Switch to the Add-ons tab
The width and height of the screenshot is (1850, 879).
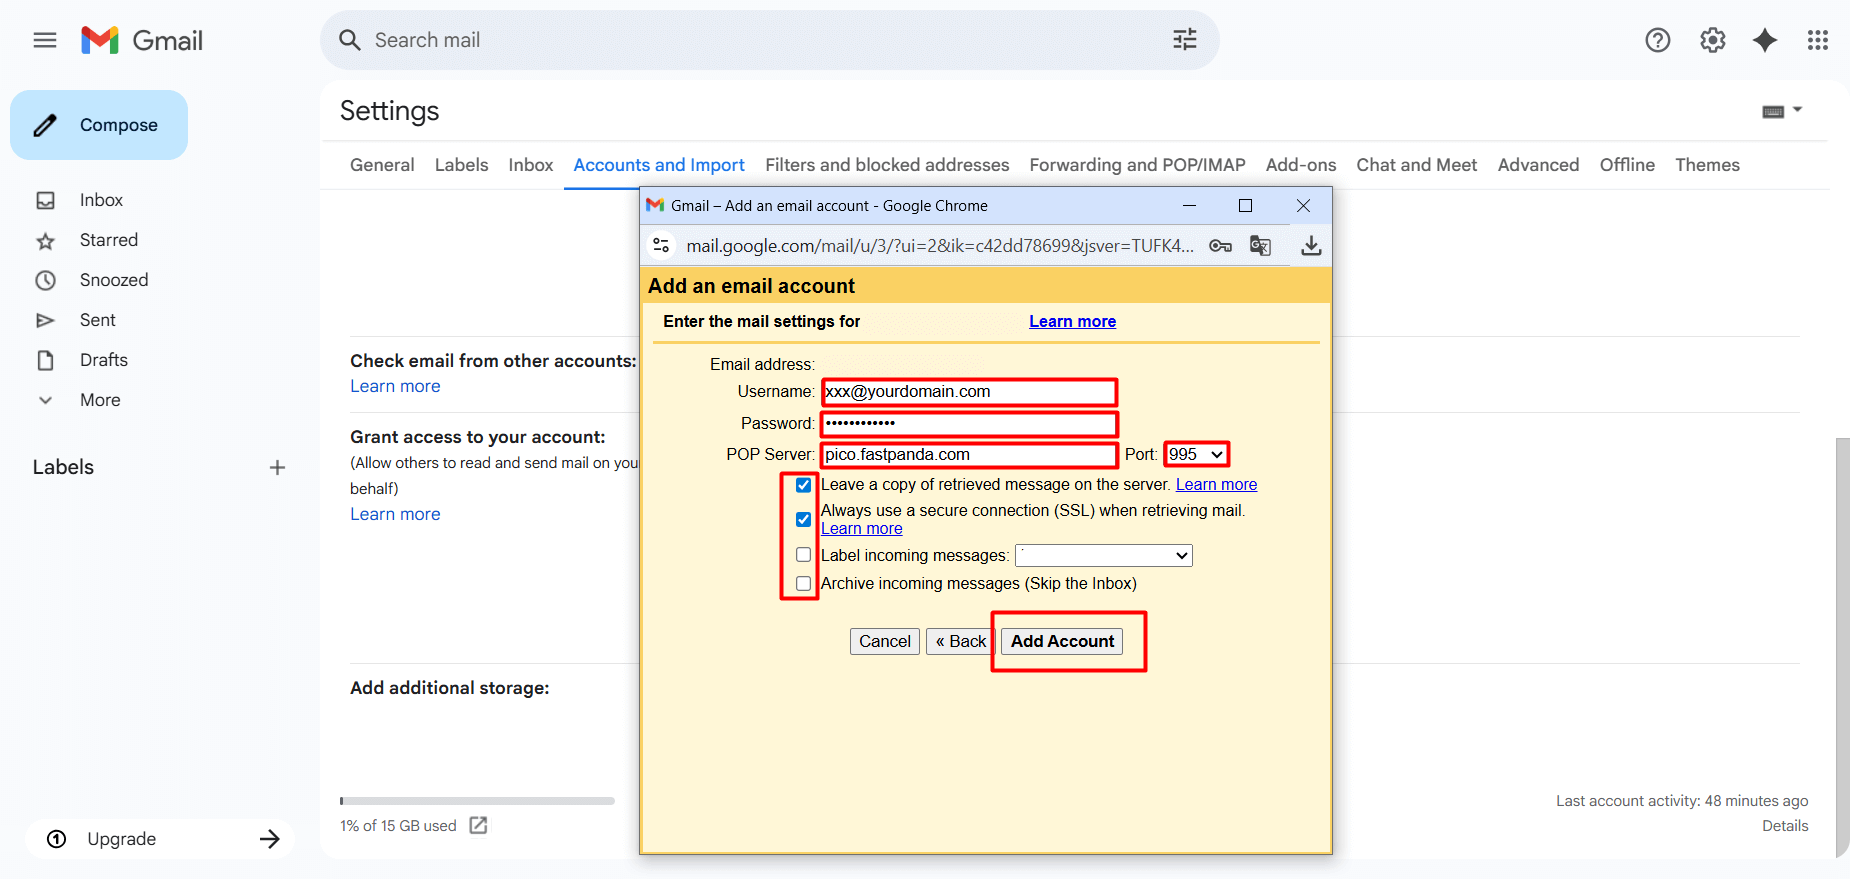[x=1300, y=165]
